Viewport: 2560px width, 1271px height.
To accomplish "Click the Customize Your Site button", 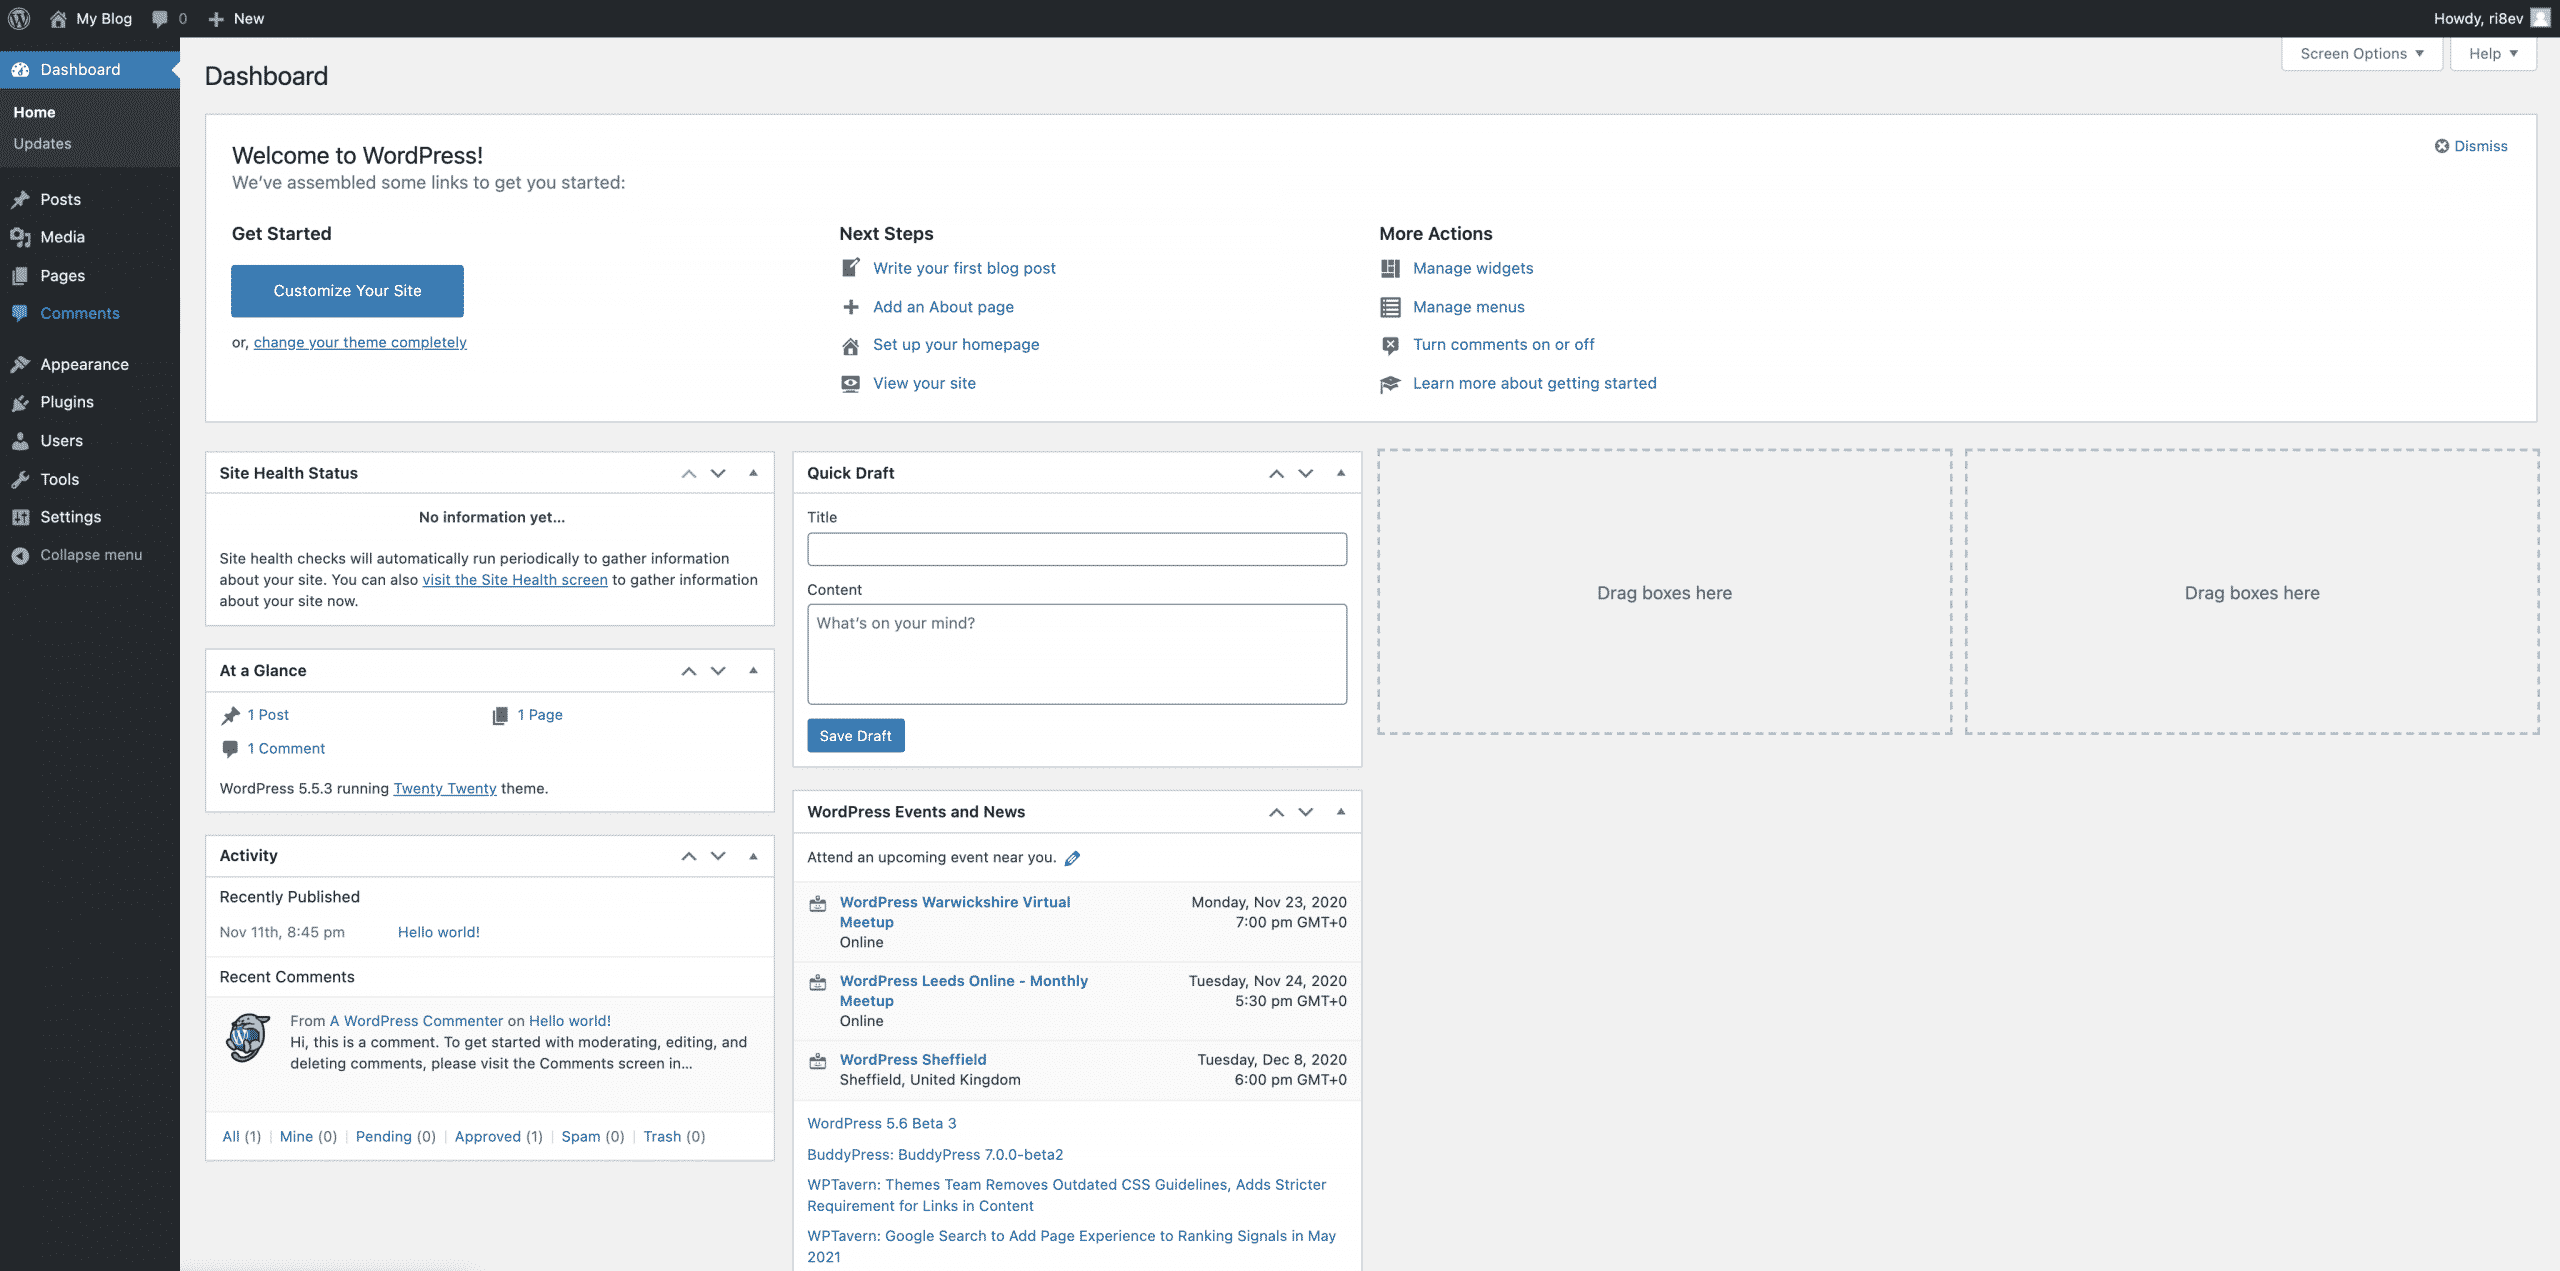I will (x=347, y=291).
